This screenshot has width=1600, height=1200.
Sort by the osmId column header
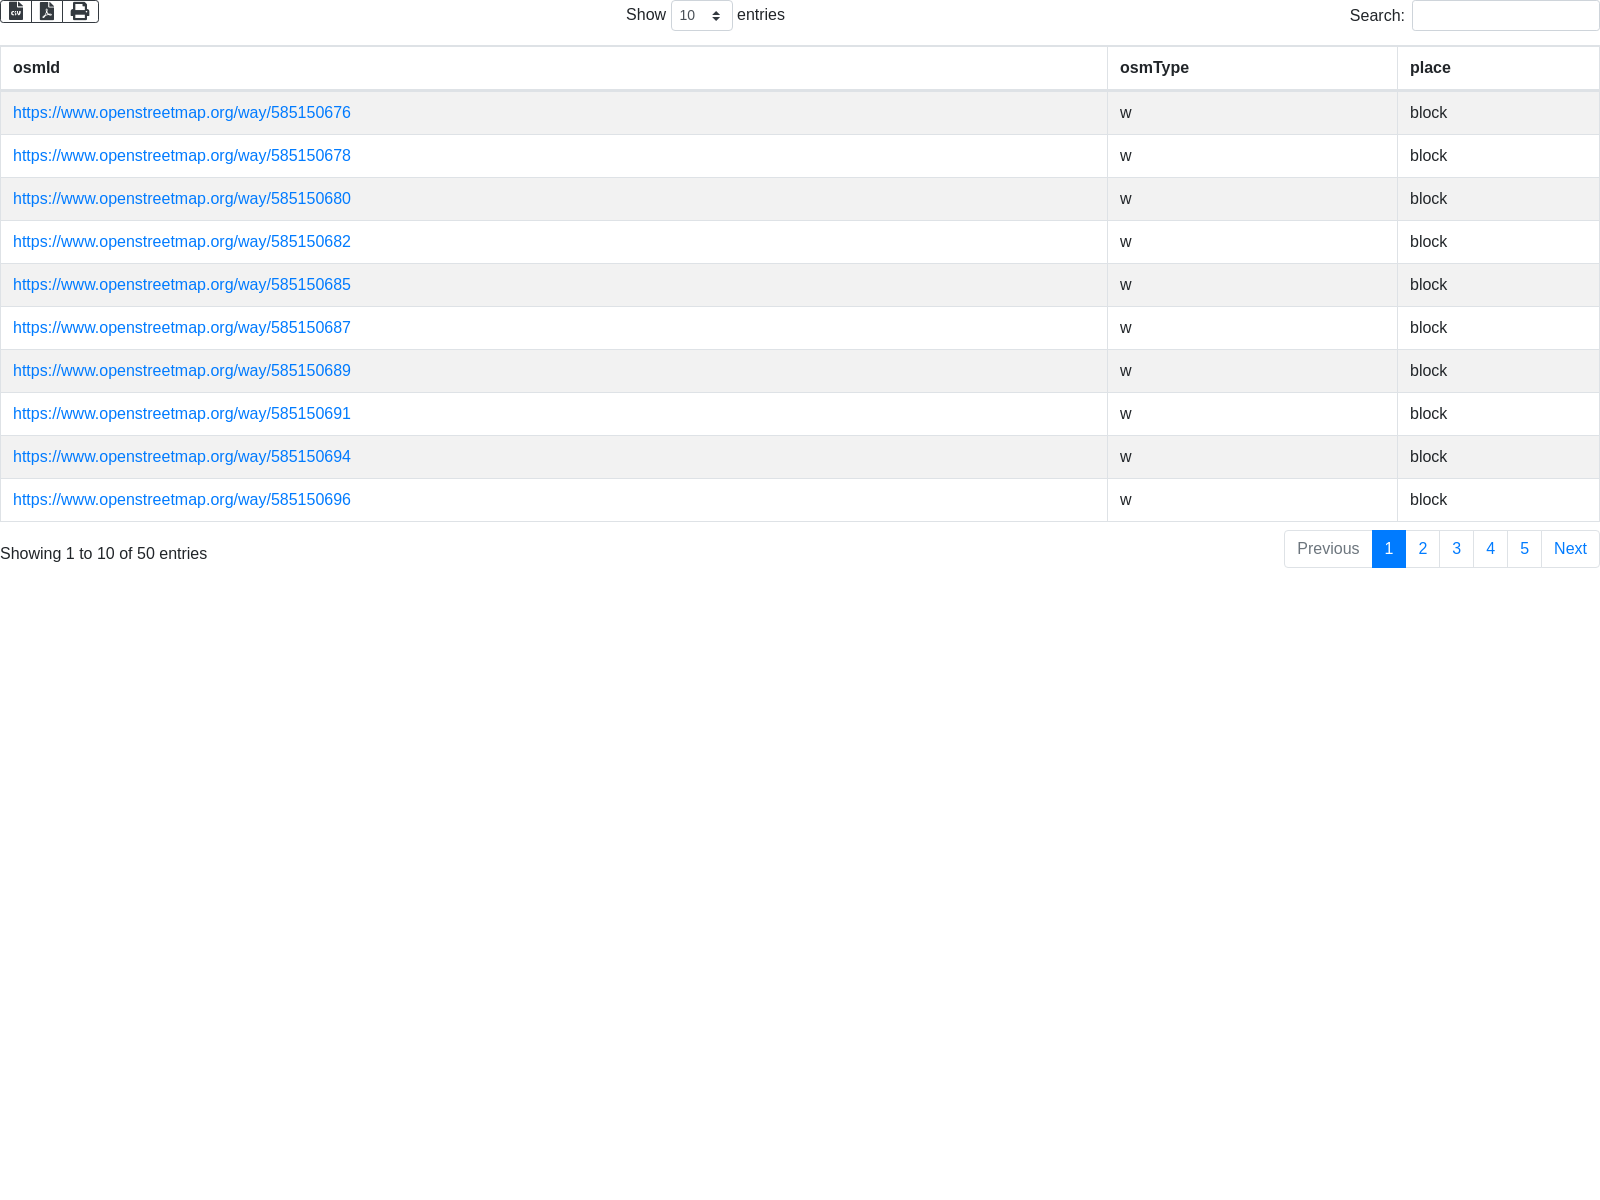pyautogui.click(x=36, y=68)
